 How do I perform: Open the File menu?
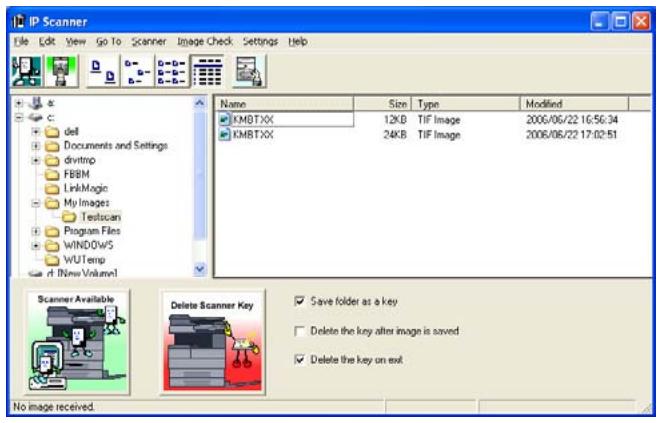tap(21, 41)
